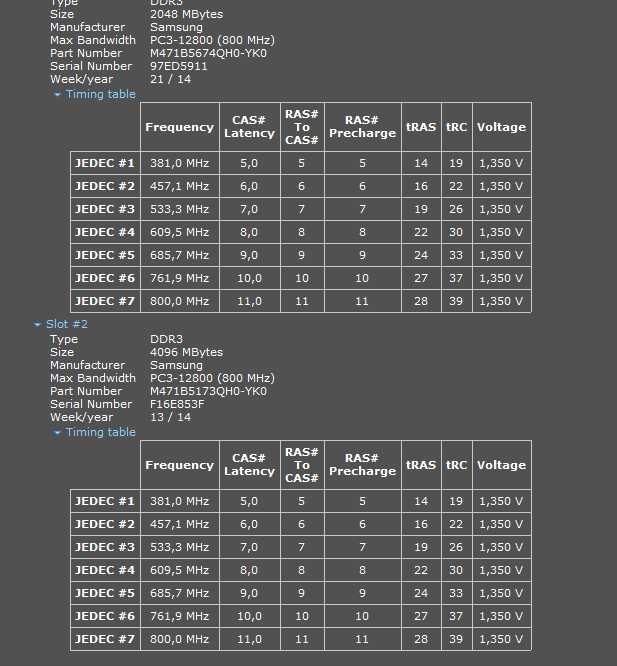Image resolution: width=617 pixels, height=666 pixels.
Task: Click JEDEC #3 voltage 1,350 V in Slot #2 table
Action: click(501, 547)
